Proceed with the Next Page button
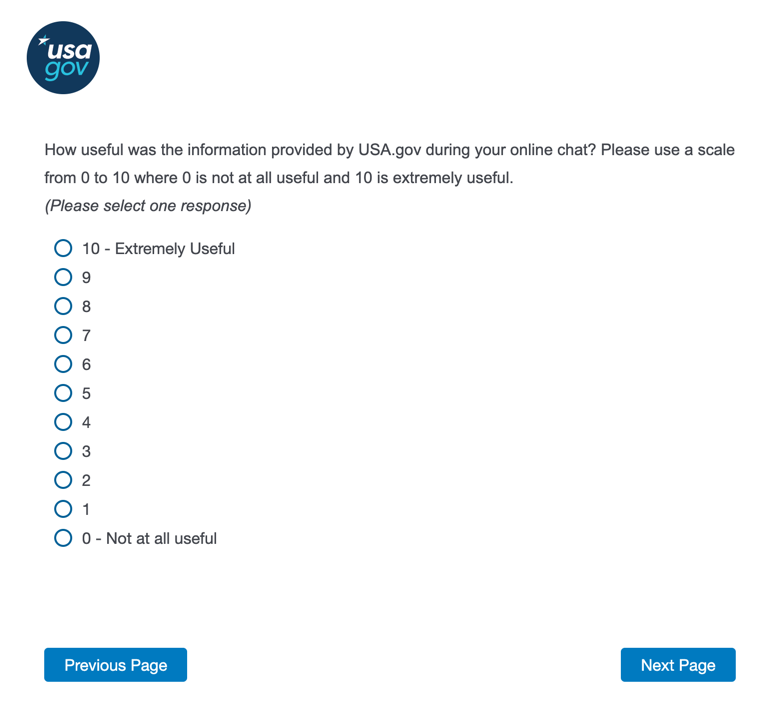Viewport: 767px width, 710px height. (678, 665)
